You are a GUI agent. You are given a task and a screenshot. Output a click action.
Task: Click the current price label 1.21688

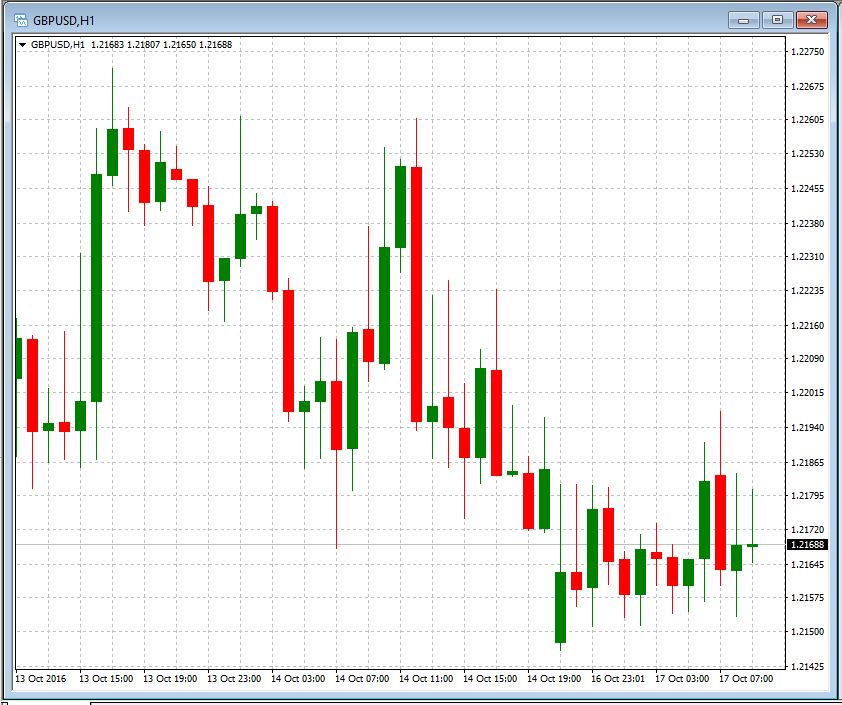[808, 544]
